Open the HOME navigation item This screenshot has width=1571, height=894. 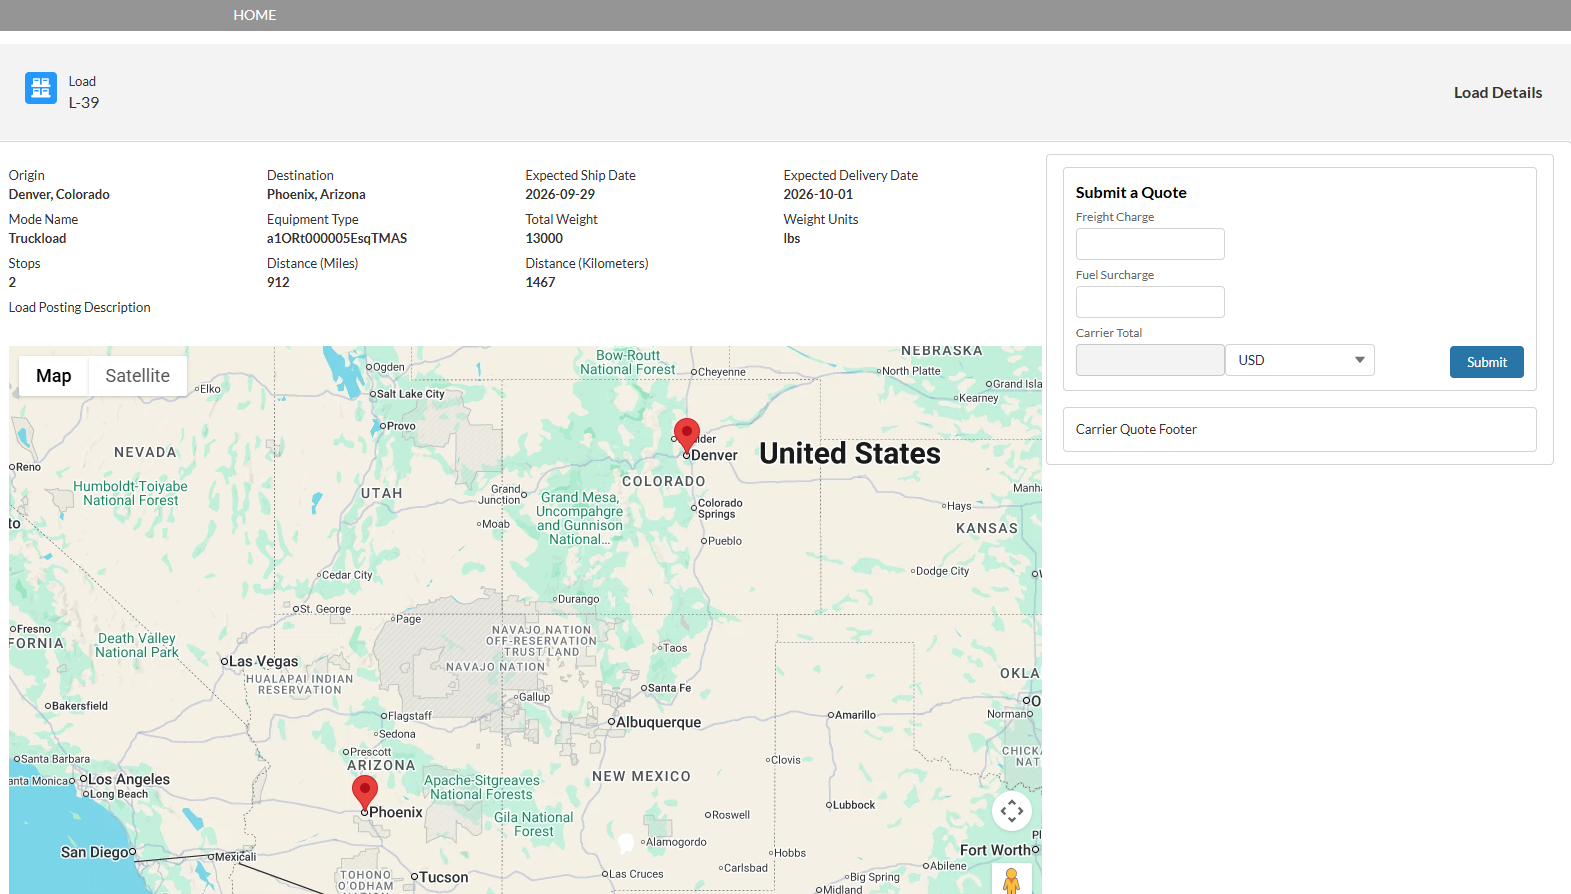[x=255, y=15]
